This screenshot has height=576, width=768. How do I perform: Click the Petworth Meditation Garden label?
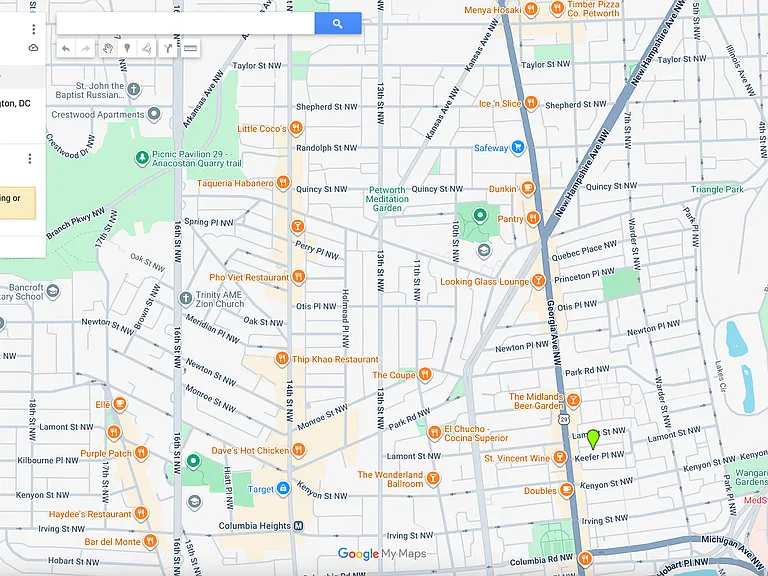point(387,199)
